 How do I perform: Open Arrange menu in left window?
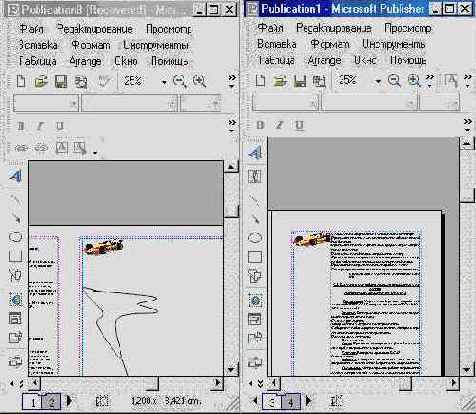click(85, 61)
